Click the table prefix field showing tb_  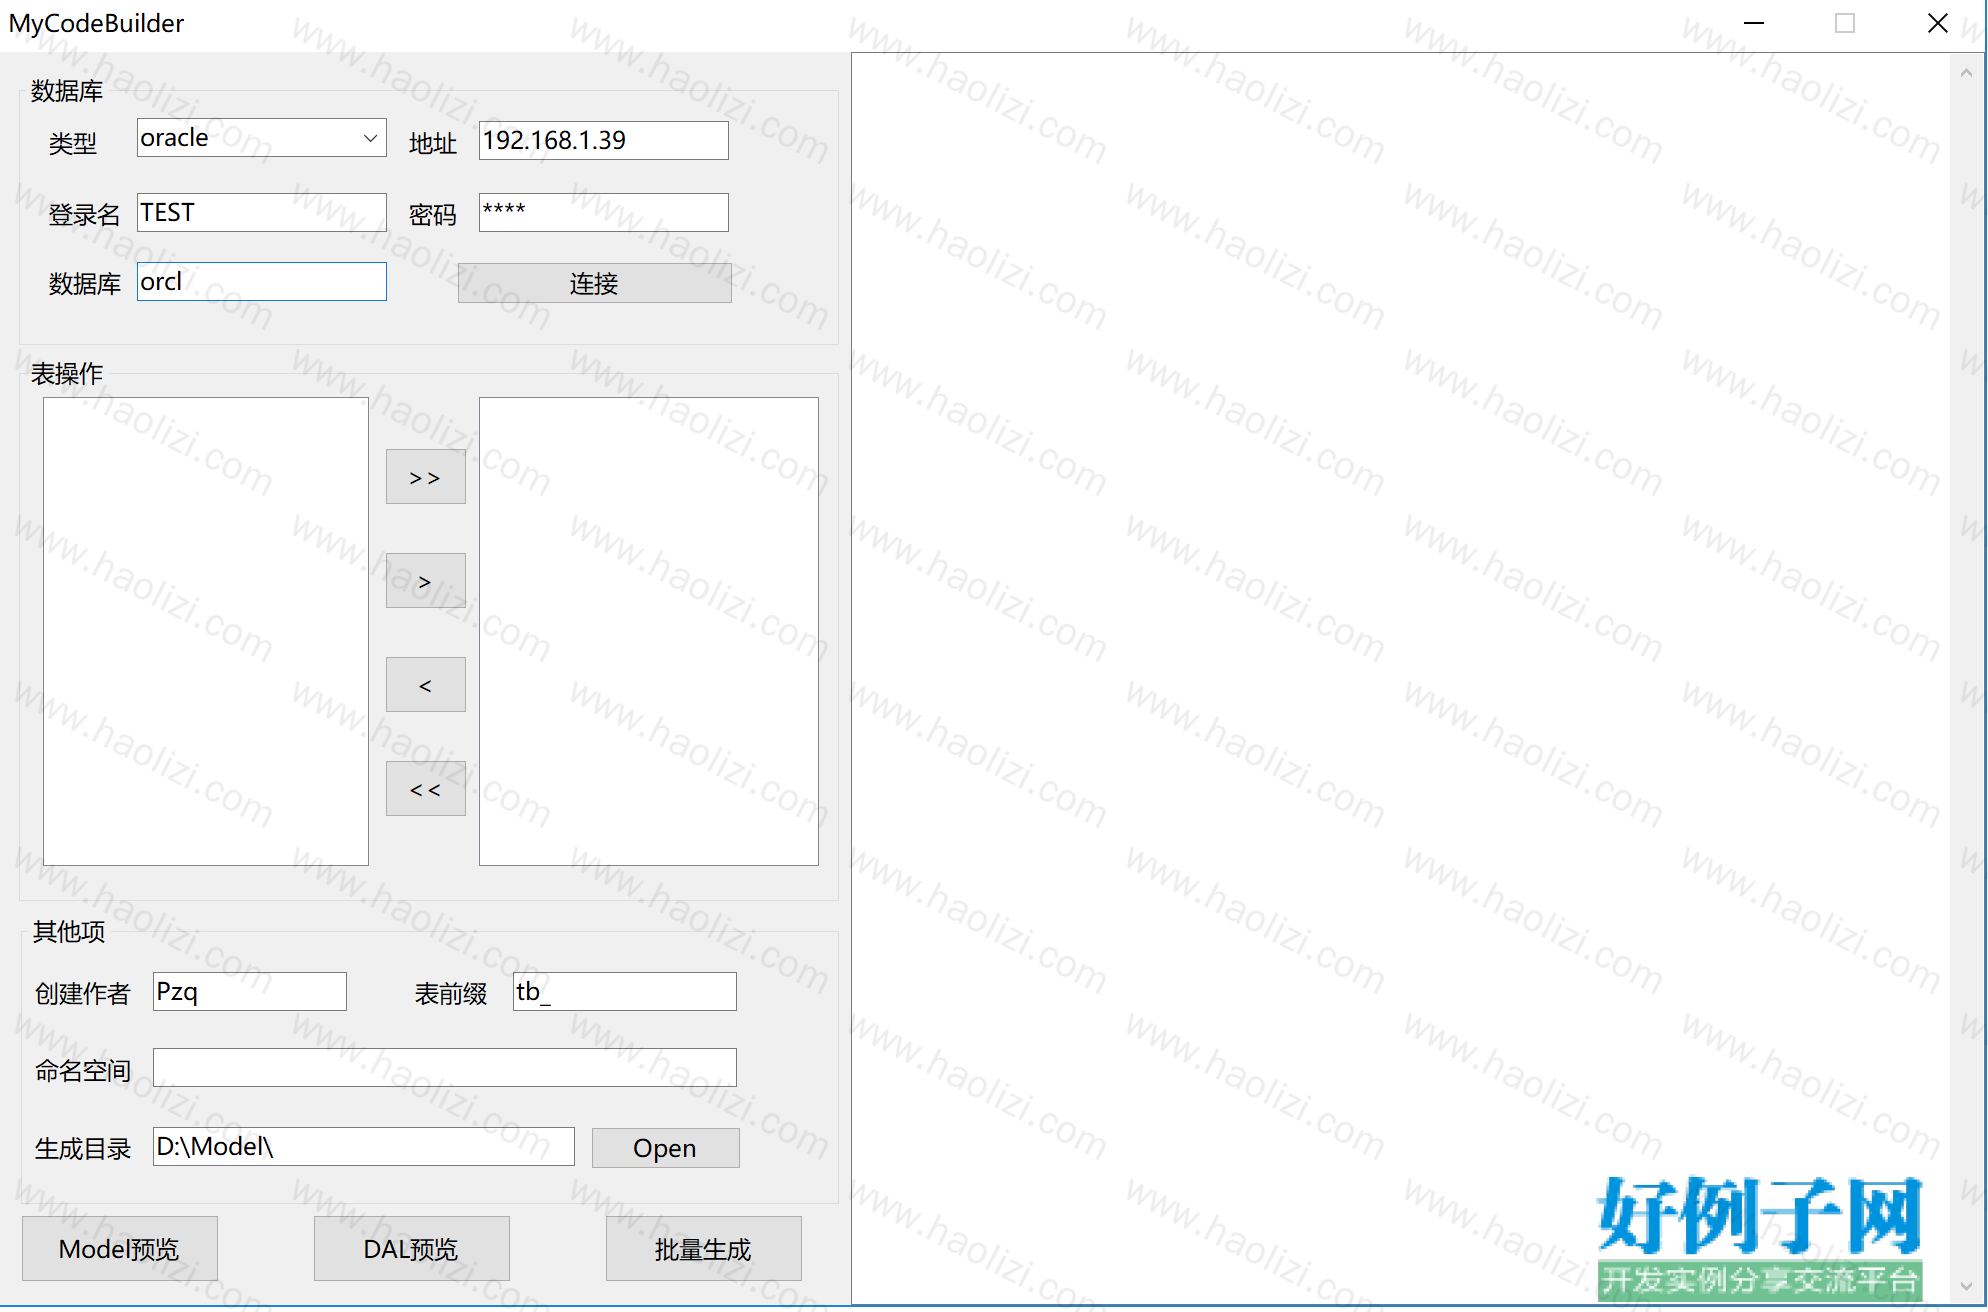click(x=624, y=991)
